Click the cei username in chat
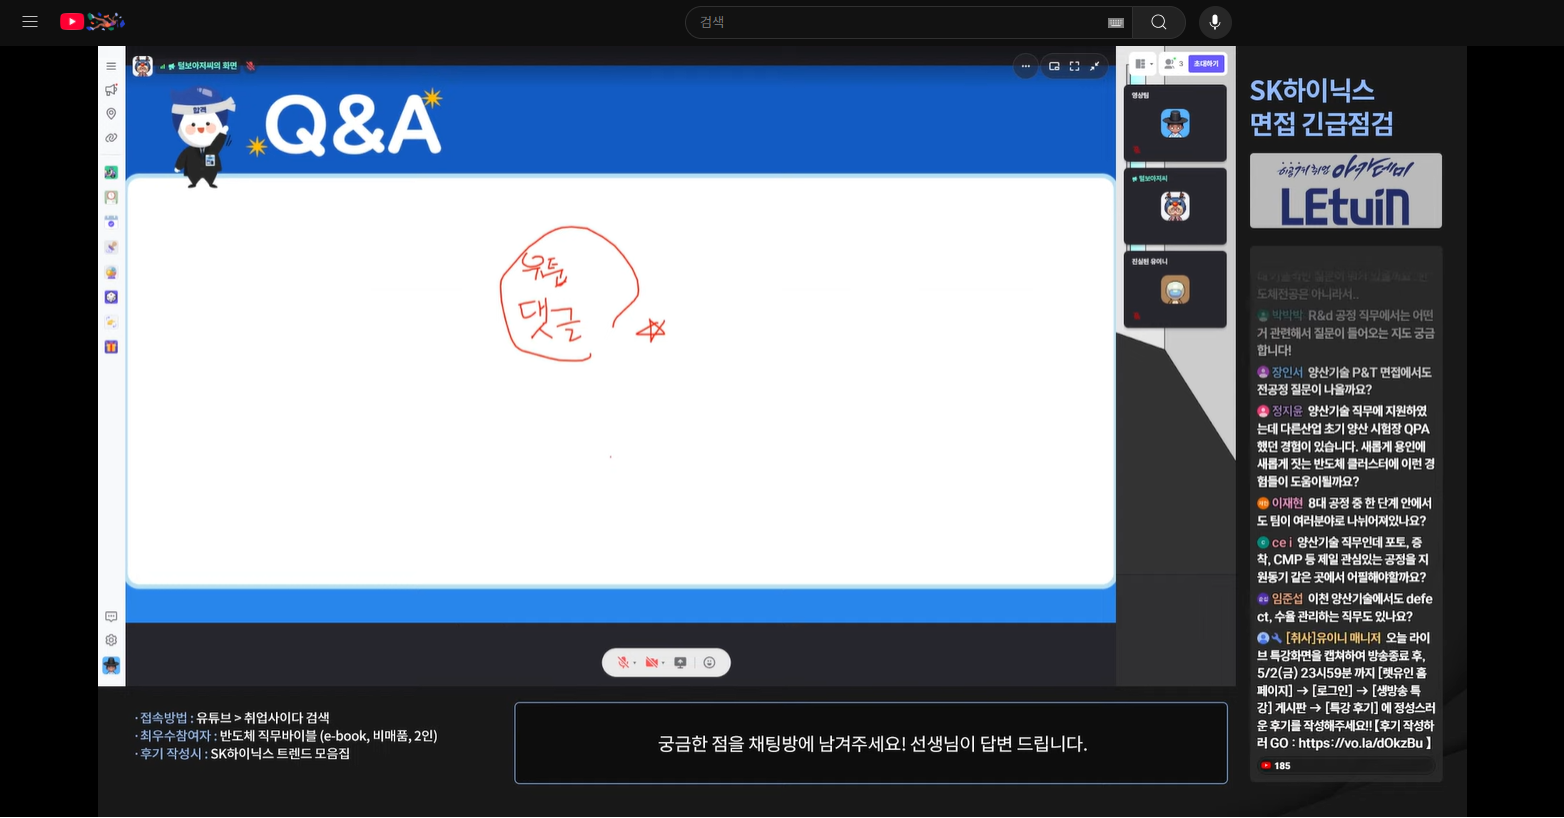Viewport: 1564px width, 818px height. (1281, 542)
